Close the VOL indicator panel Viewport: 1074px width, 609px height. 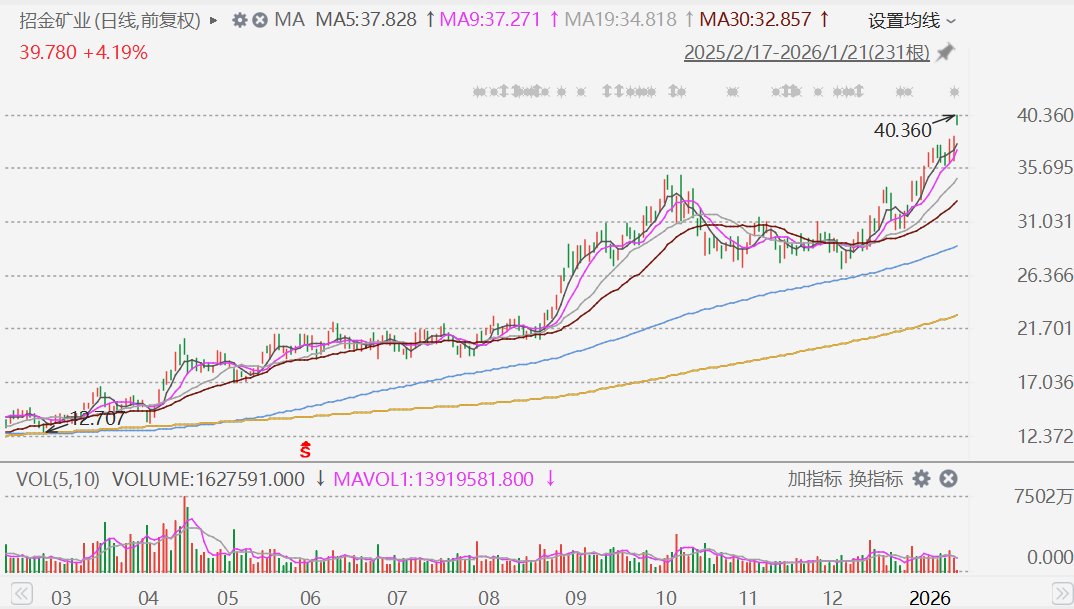(949, 479)
